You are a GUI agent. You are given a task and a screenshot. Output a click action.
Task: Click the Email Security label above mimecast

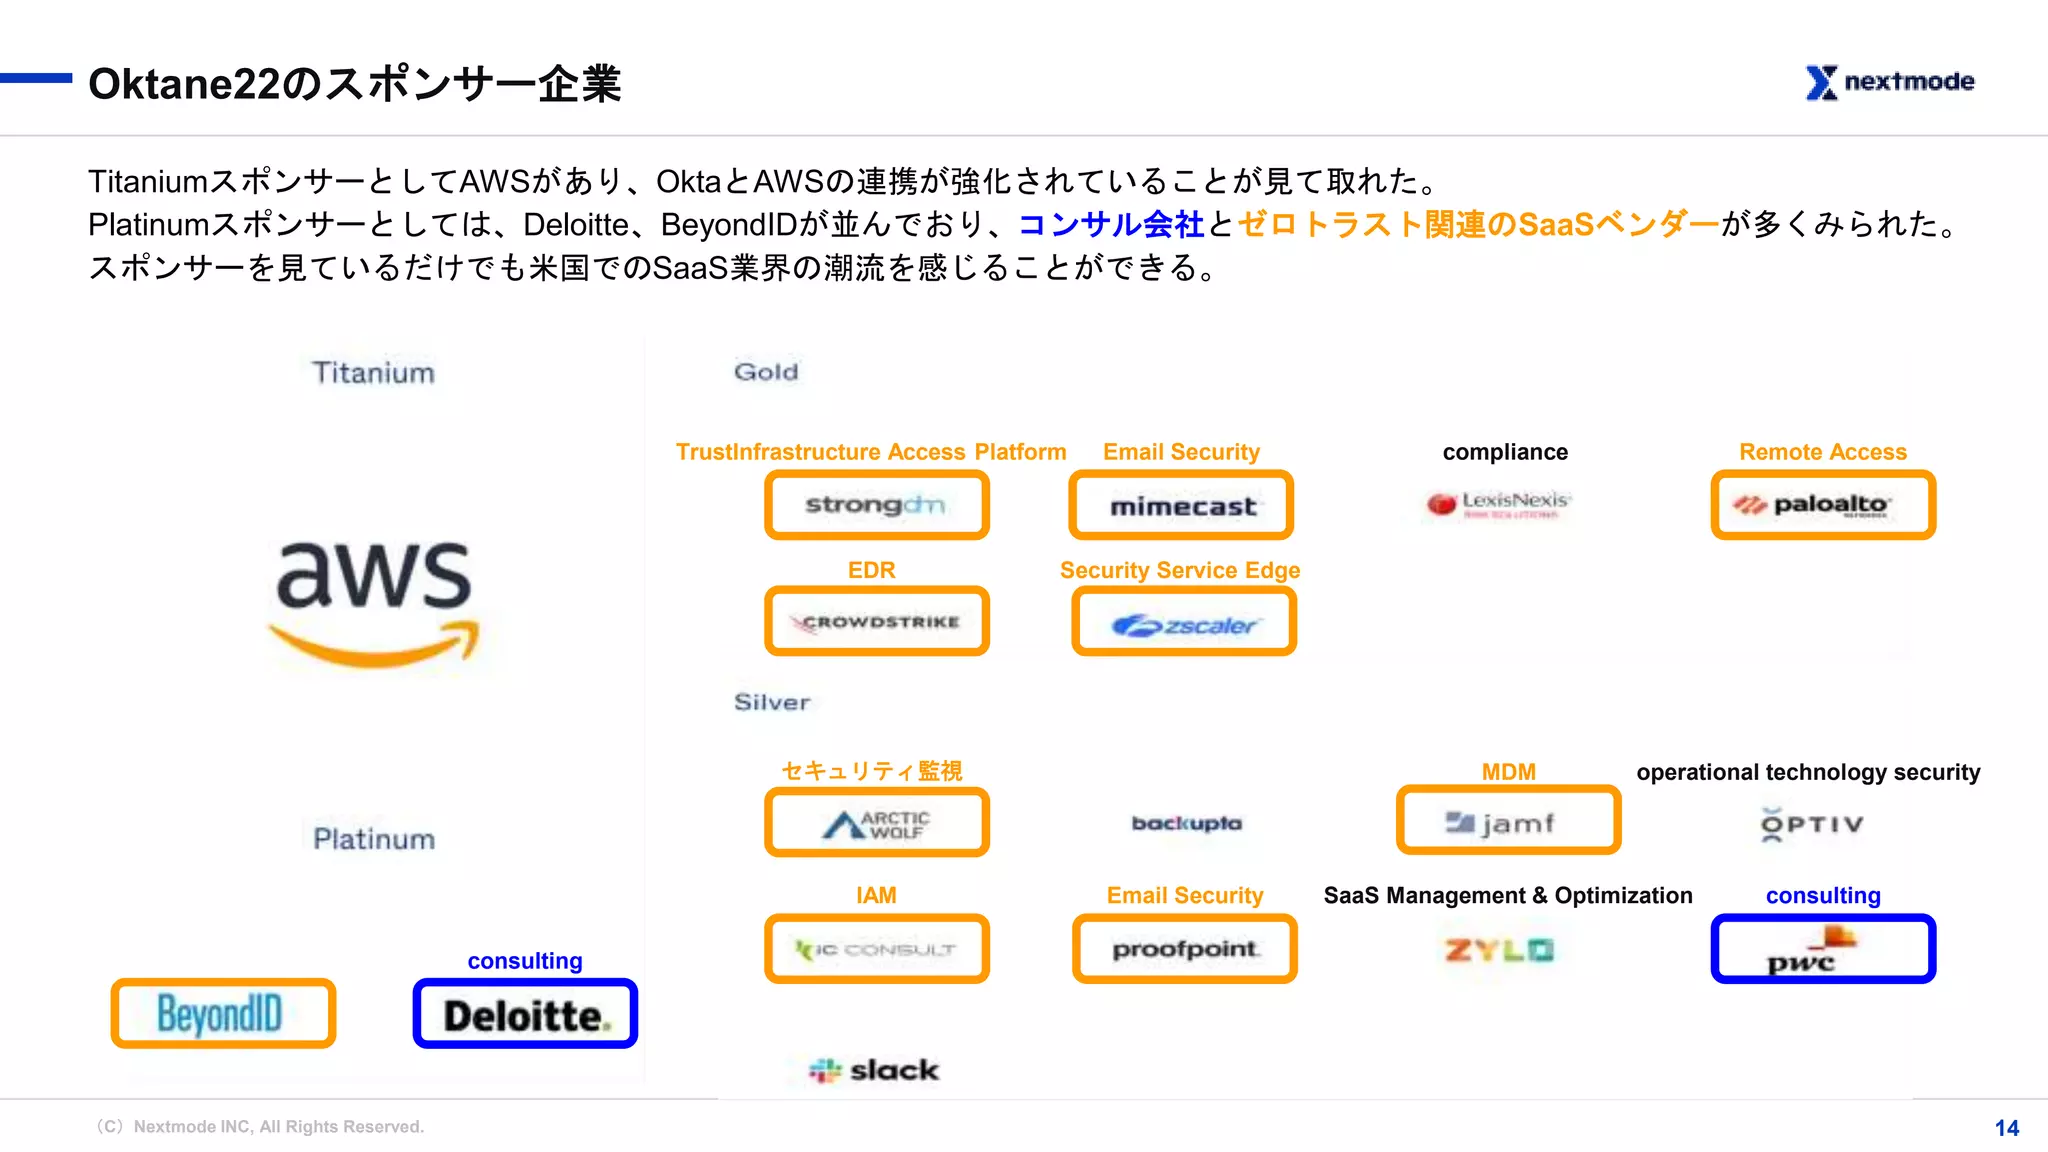tap(1181, 452)
